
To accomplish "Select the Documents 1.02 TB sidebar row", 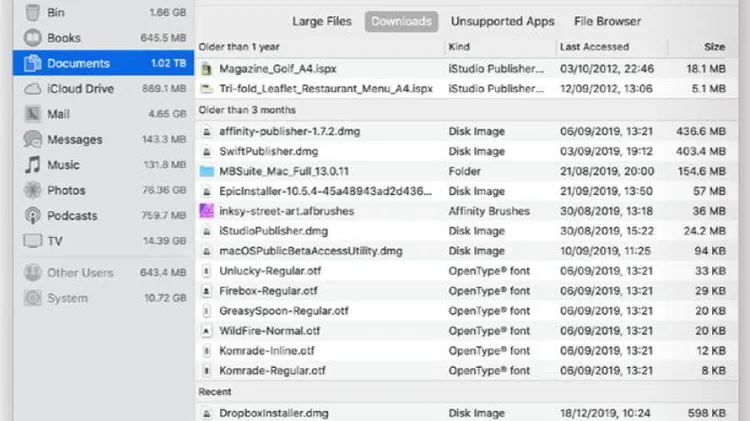I will (103, 63).
